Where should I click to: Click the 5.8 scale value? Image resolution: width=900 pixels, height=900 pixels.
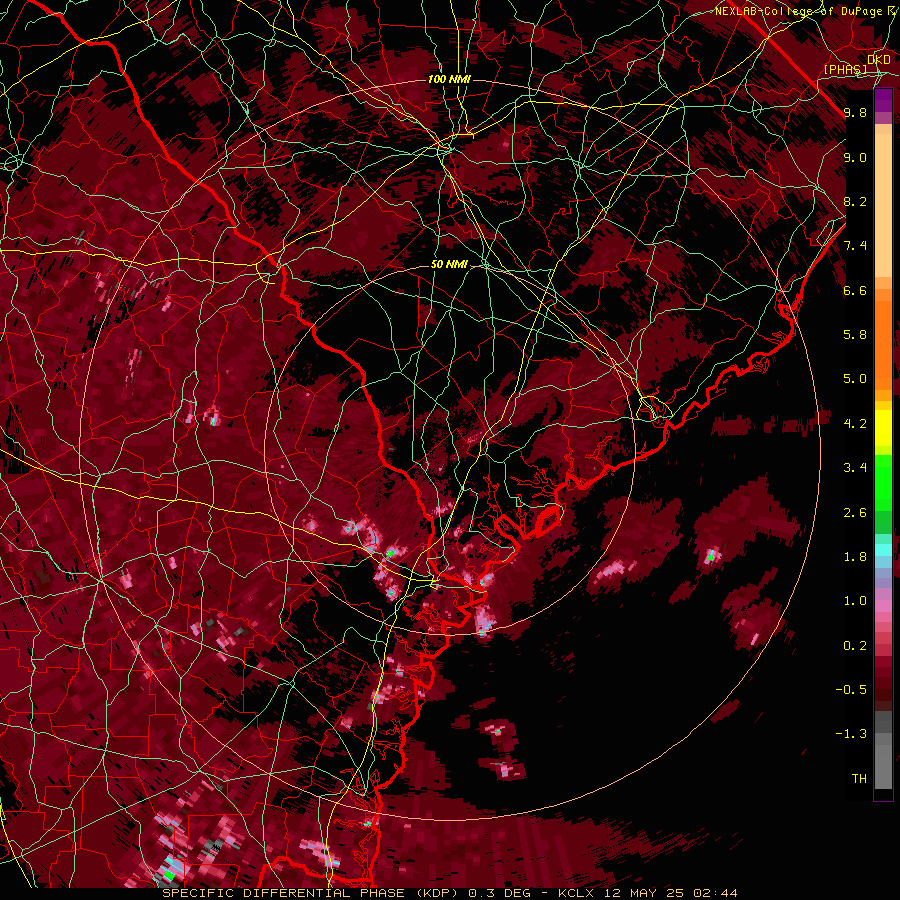tap(855, 334)
